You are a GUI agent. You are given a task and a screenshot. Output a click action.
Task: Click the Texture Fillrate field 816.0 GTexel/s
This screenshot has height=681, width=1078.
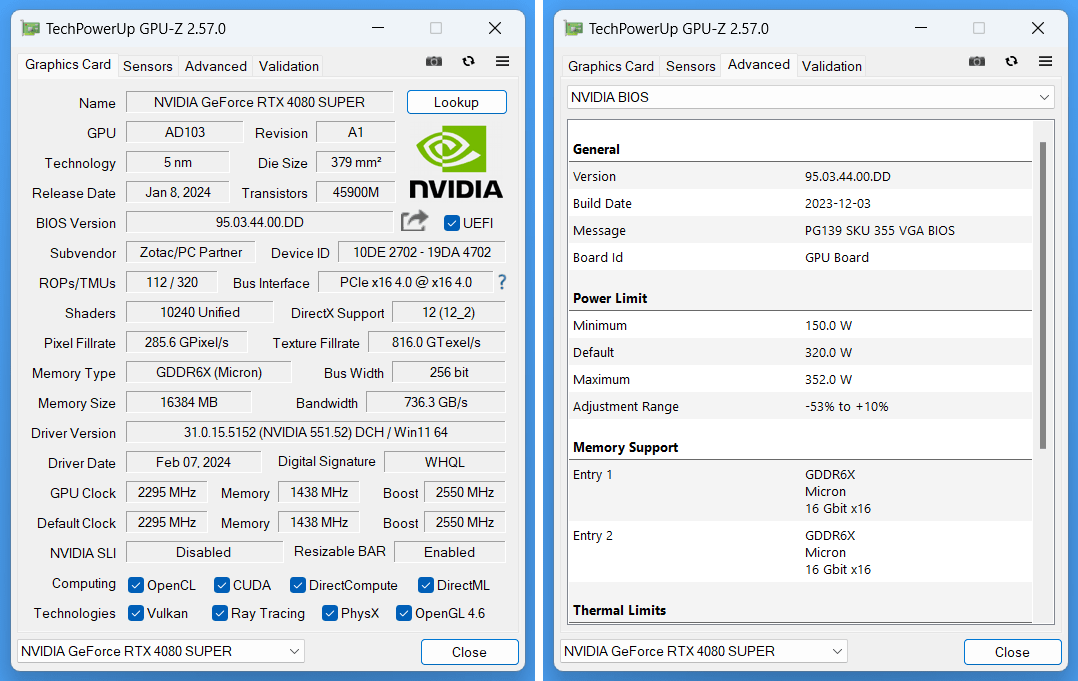437,342
